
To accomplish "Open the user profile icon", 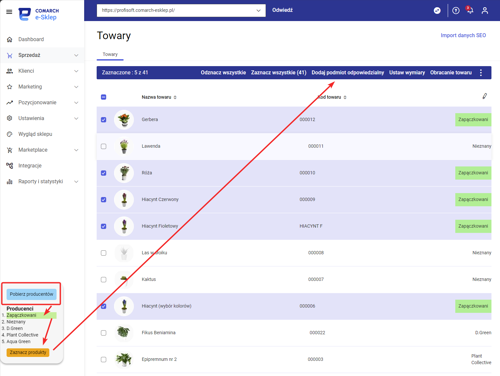I will pos(485,11).
